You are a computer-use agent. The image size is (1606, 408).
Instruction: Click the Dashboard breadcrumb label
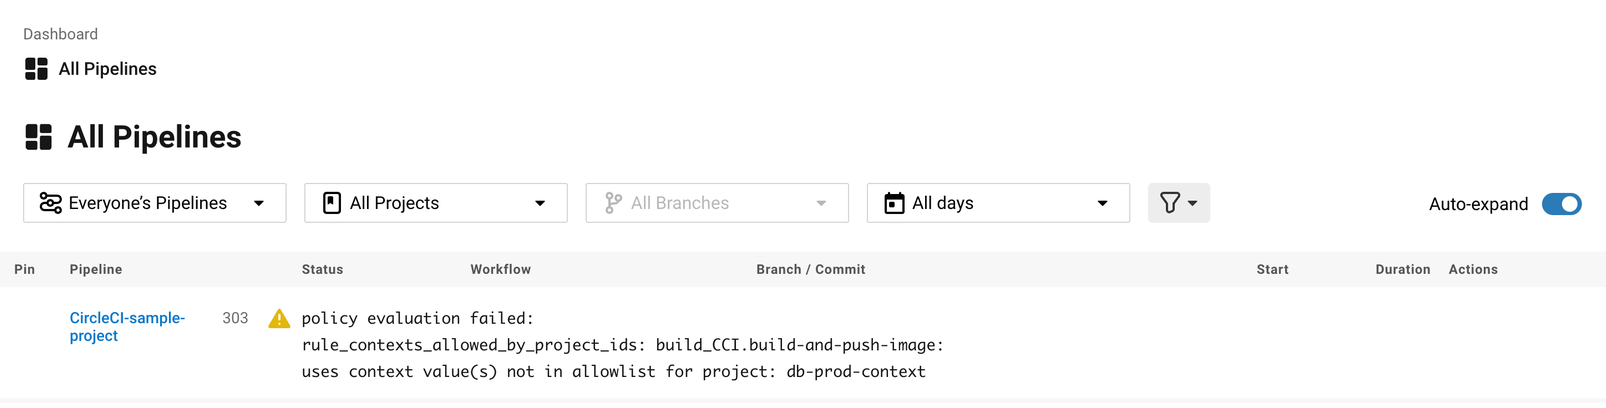pos(61,34)
